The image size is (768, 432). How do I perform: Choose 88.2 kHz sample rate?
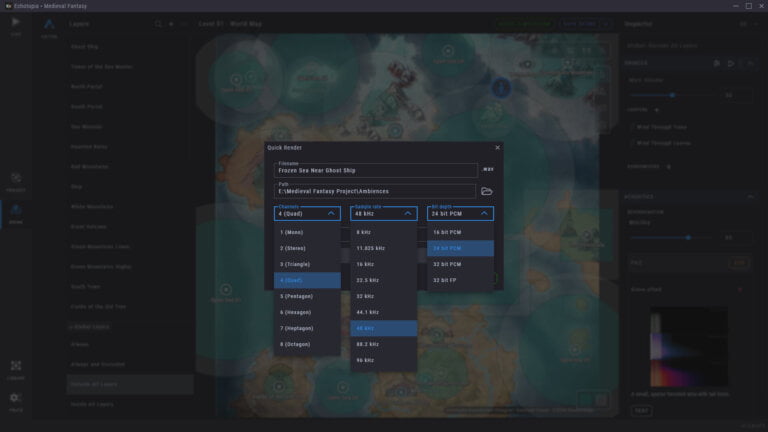pos(384,344)
